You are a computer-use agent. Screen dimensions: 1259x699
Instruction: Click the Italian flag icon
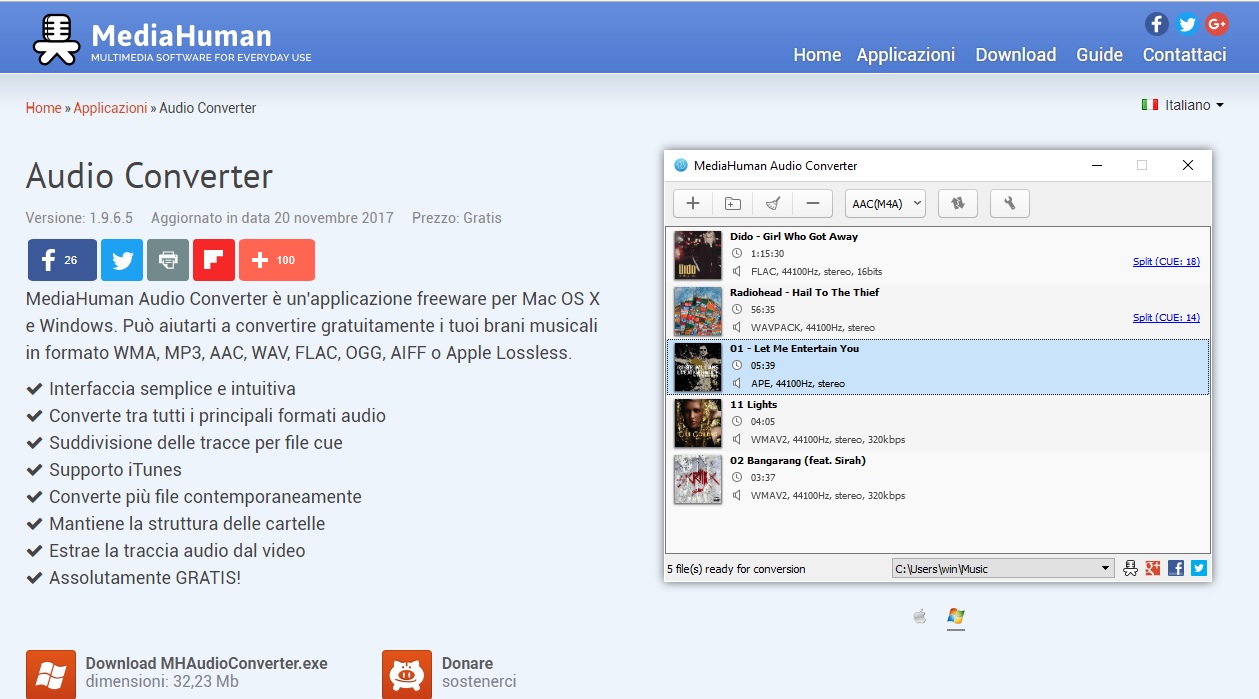point(1150,105)
